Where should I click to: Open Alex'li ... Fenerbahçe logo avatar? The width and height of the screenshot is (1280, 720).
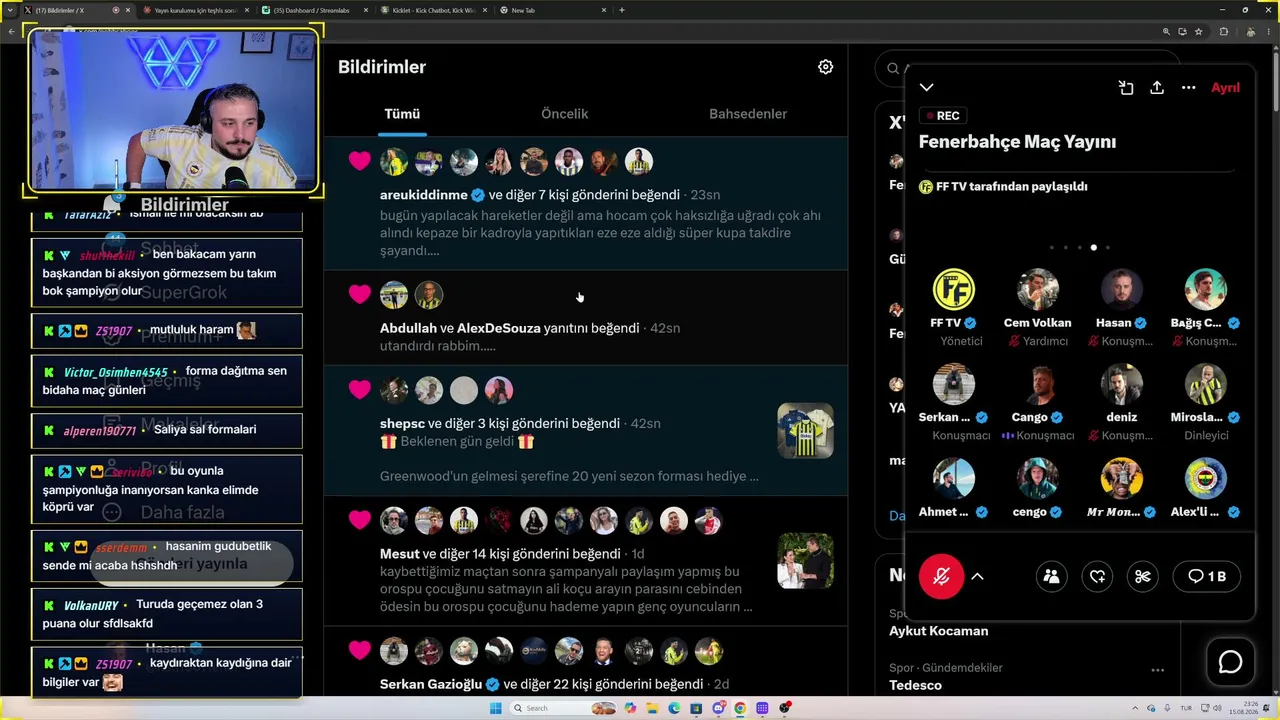1206,479
